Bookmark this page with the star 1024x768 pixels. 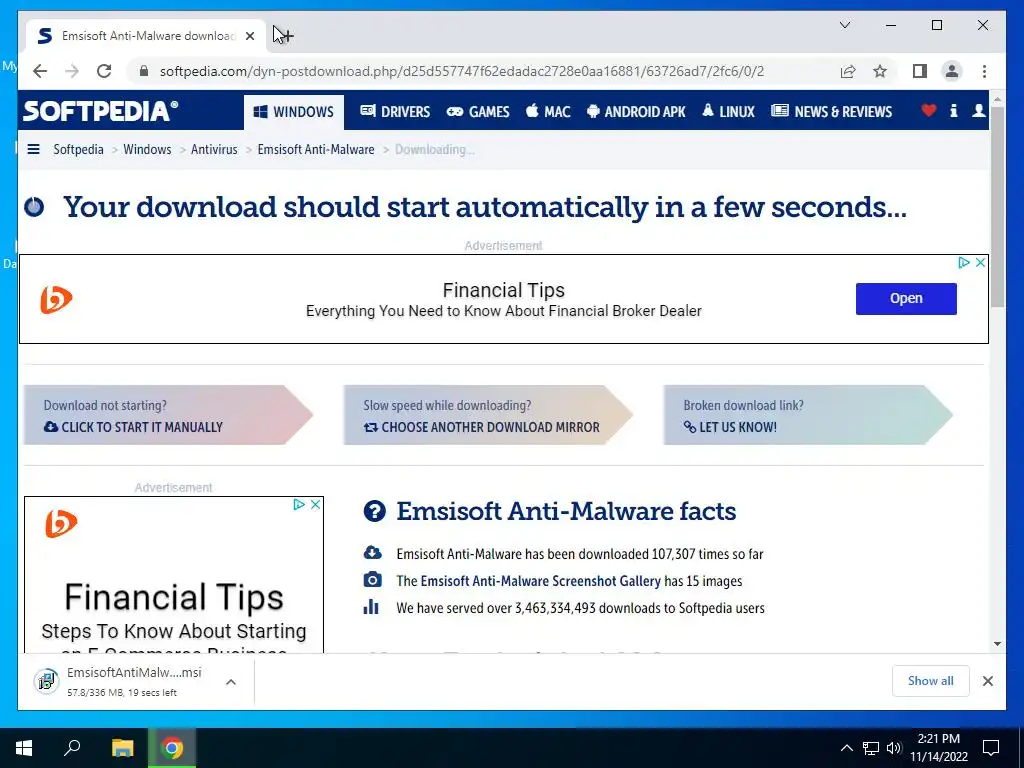pos(880,71)
